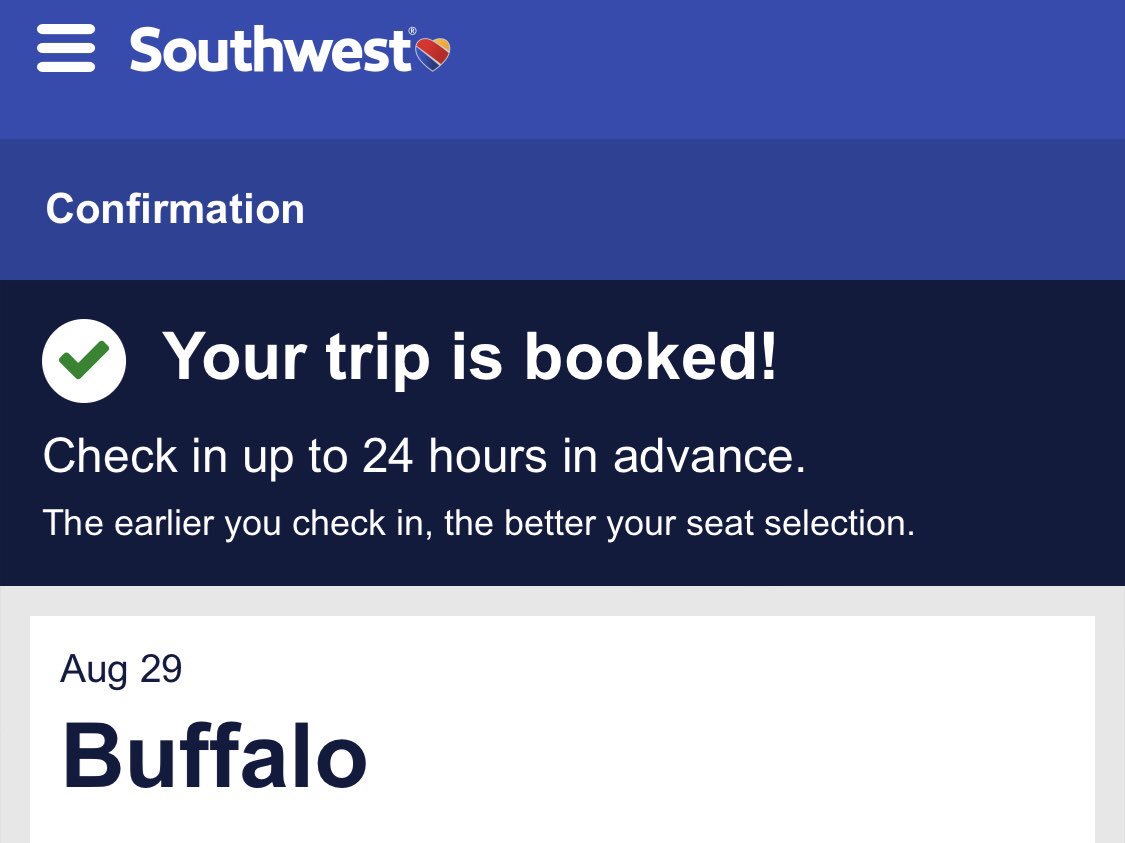This screenshot has height=843, width=1125.
Task: Tap the white circle around the checkmark
Action: click(84, 360)
